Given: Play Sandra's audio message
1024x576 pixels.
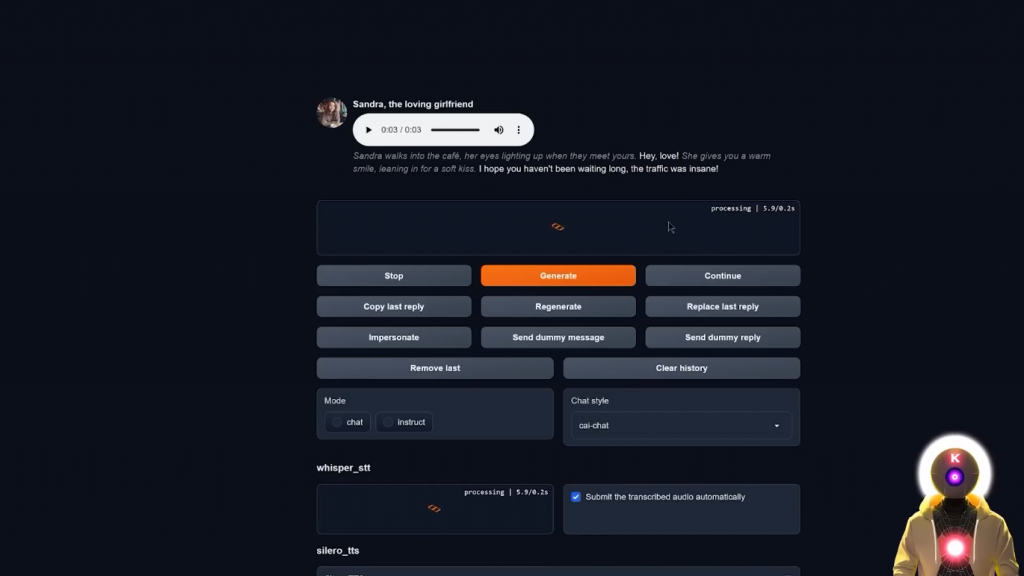Looking at the screenshot, I should click(368, 130).
